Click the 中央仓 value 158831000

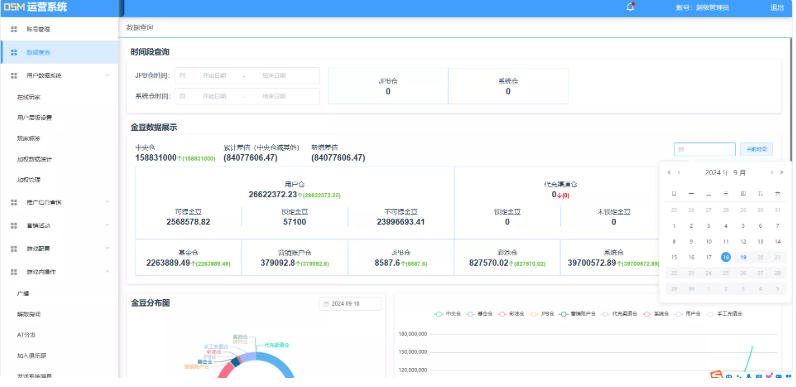156,158
